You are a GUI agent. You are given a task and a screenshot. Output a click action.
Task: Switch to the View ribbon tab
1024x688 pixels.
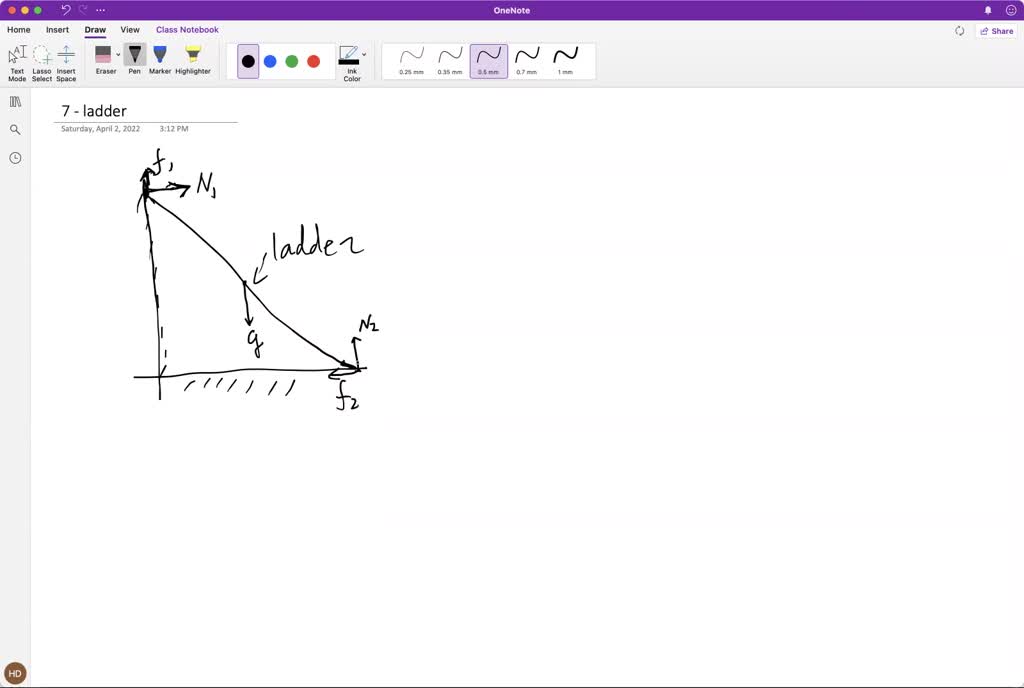tap(130, 30)
